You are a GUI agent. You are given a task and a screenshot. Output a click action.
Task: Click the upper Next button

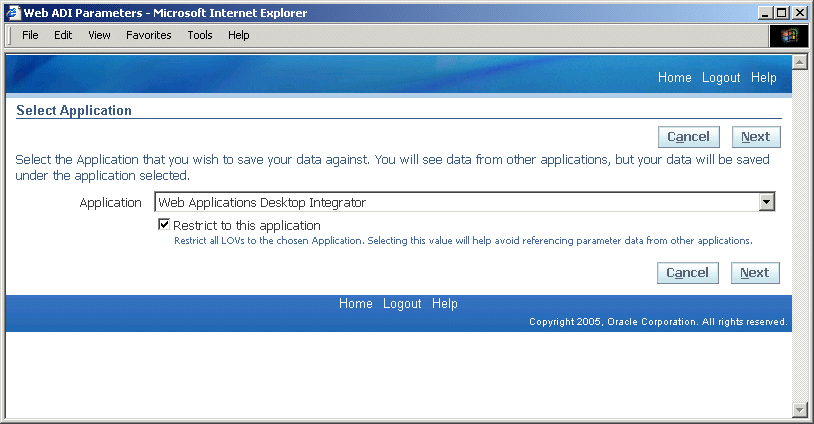pos(756,137)
